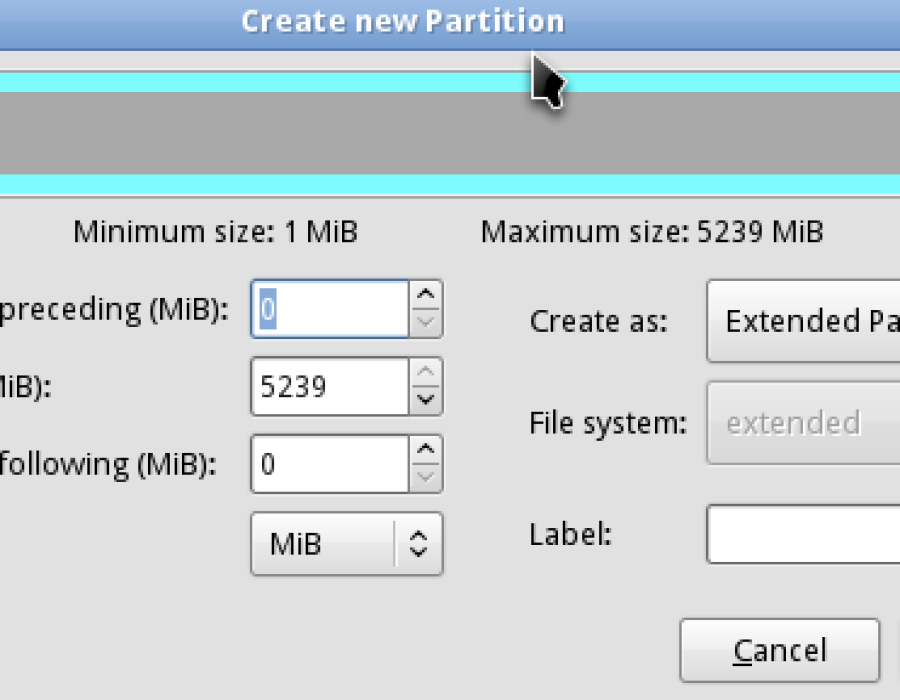
Task: Click the File system: label
Action: click(x=608, y=423)
